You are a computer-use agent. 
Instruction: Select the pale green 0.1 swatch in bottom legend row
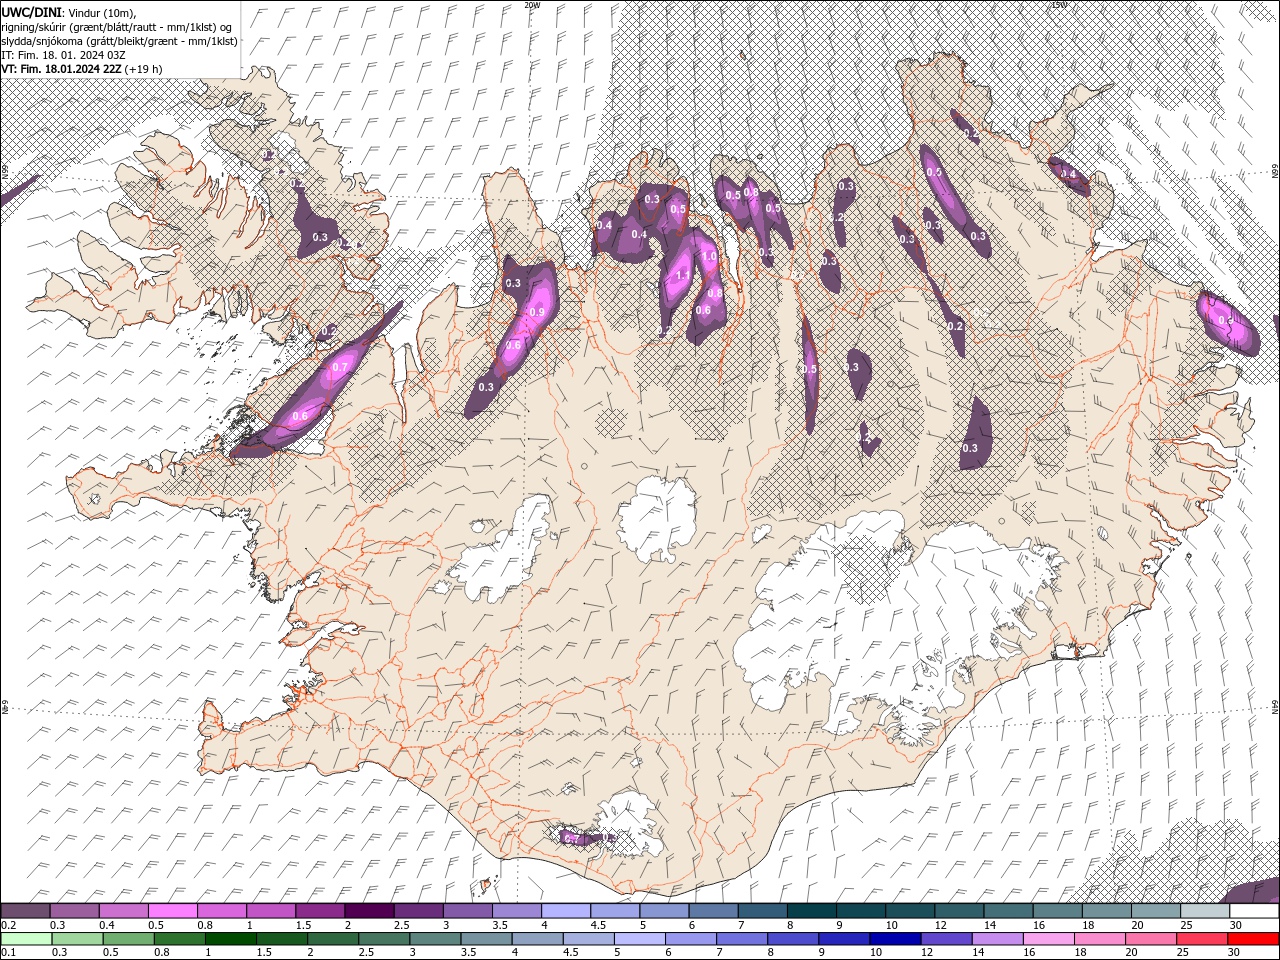(x=26, y=939)
